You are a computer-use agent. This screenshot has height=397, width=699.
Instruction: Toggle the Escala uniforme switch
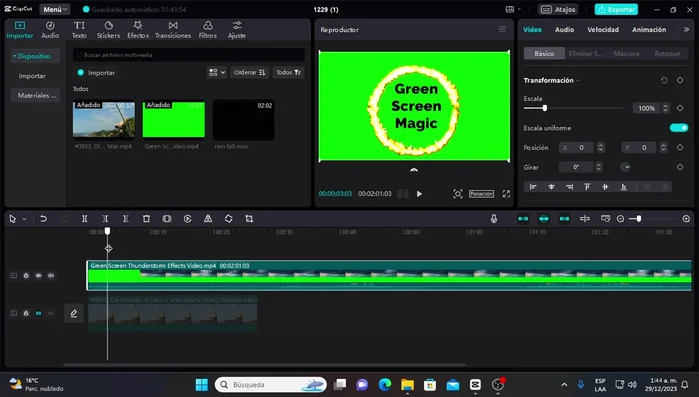[679, 128]
